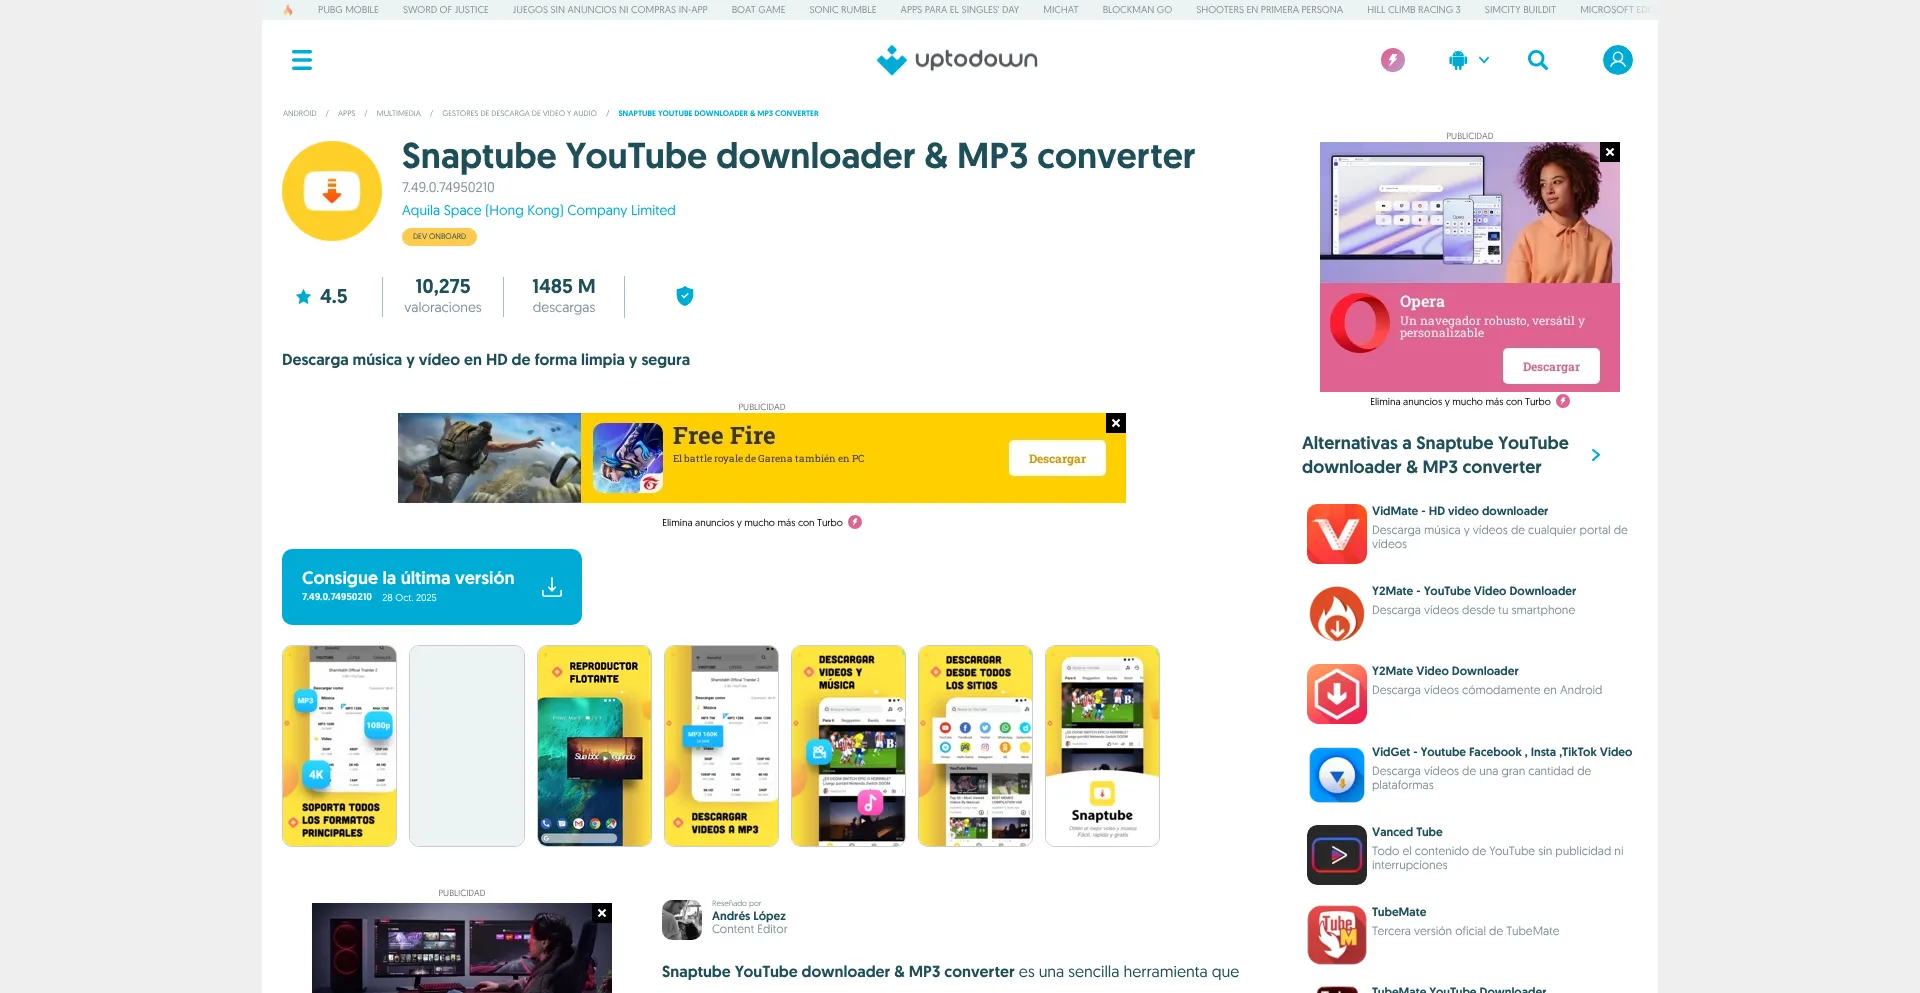Close the Free Fire banner ad
Screen dimensions: 1920x993
pos(1116,423)
